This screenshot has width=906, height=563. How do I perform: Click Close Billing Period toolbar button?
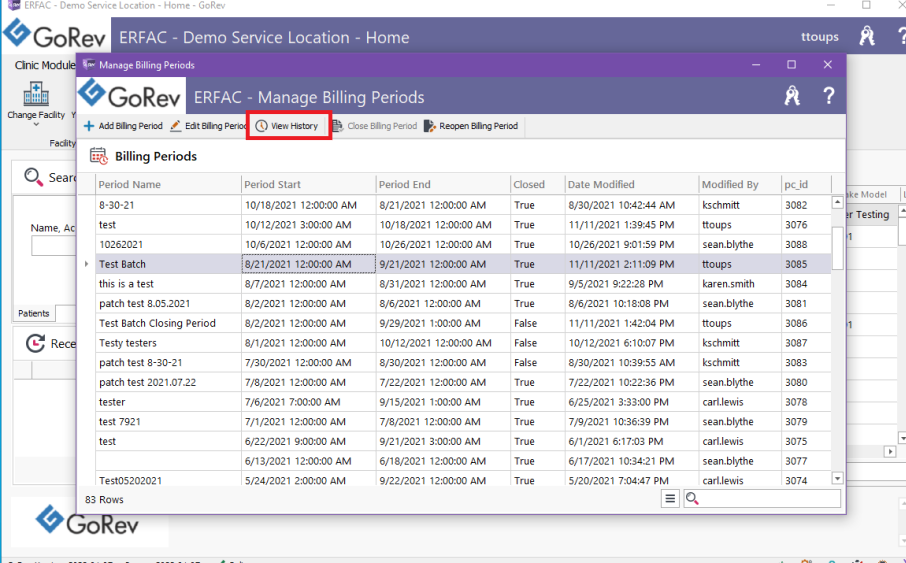[374, 126]
